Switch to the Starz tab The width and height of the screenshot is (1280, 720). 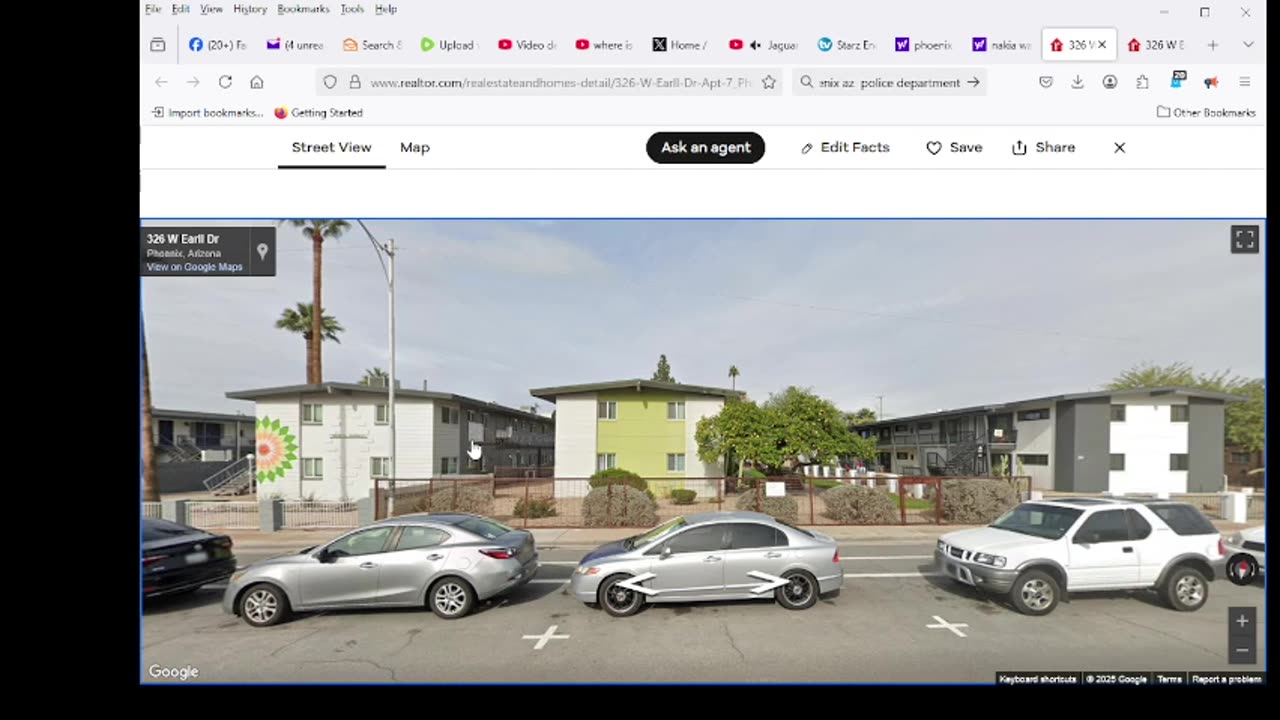coord(846,45)
